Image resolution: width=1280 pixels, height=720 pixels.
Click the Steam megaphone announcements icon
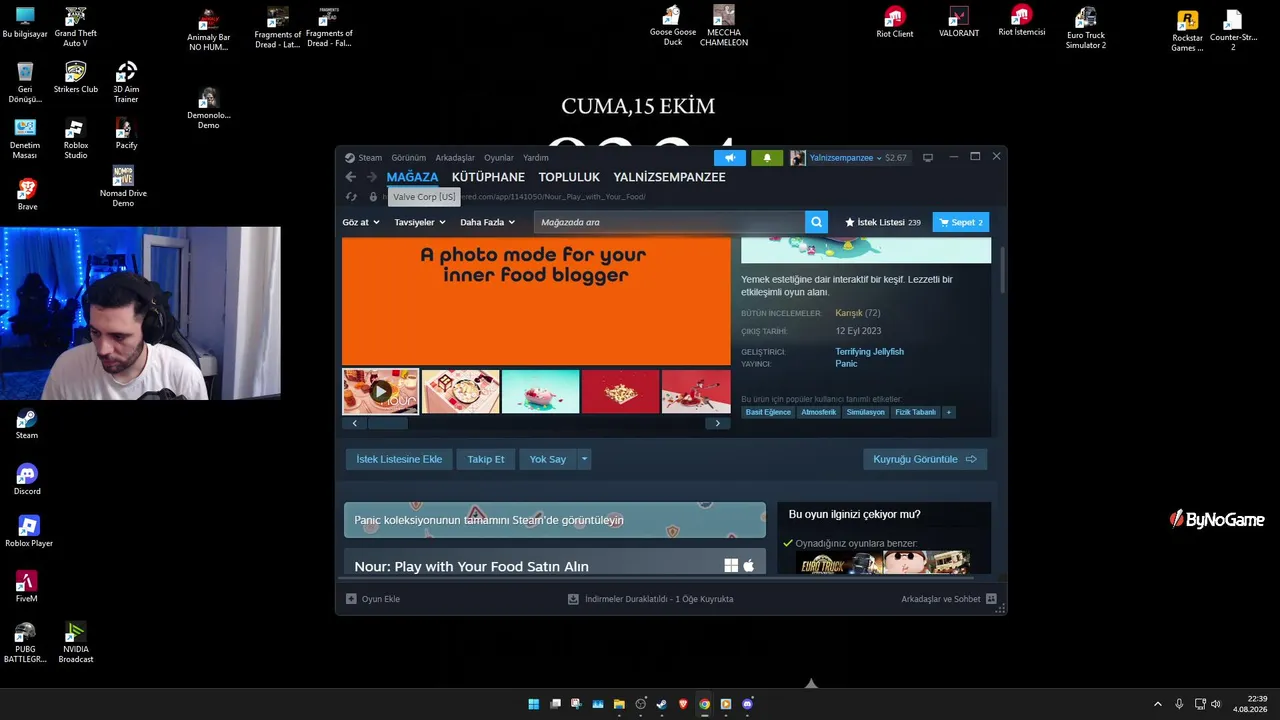[x=730, y=158]
